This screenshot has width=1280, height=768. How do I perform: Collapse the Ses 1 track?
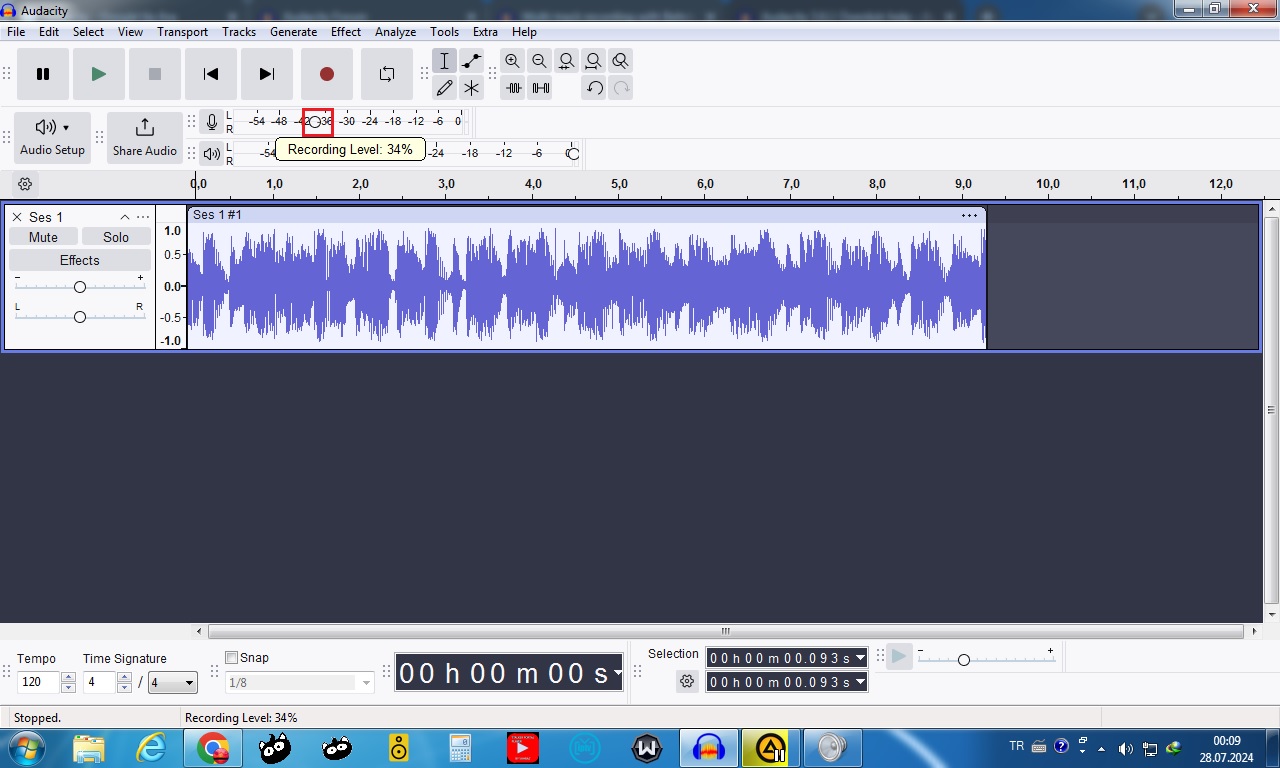click(x=125, y=217)
